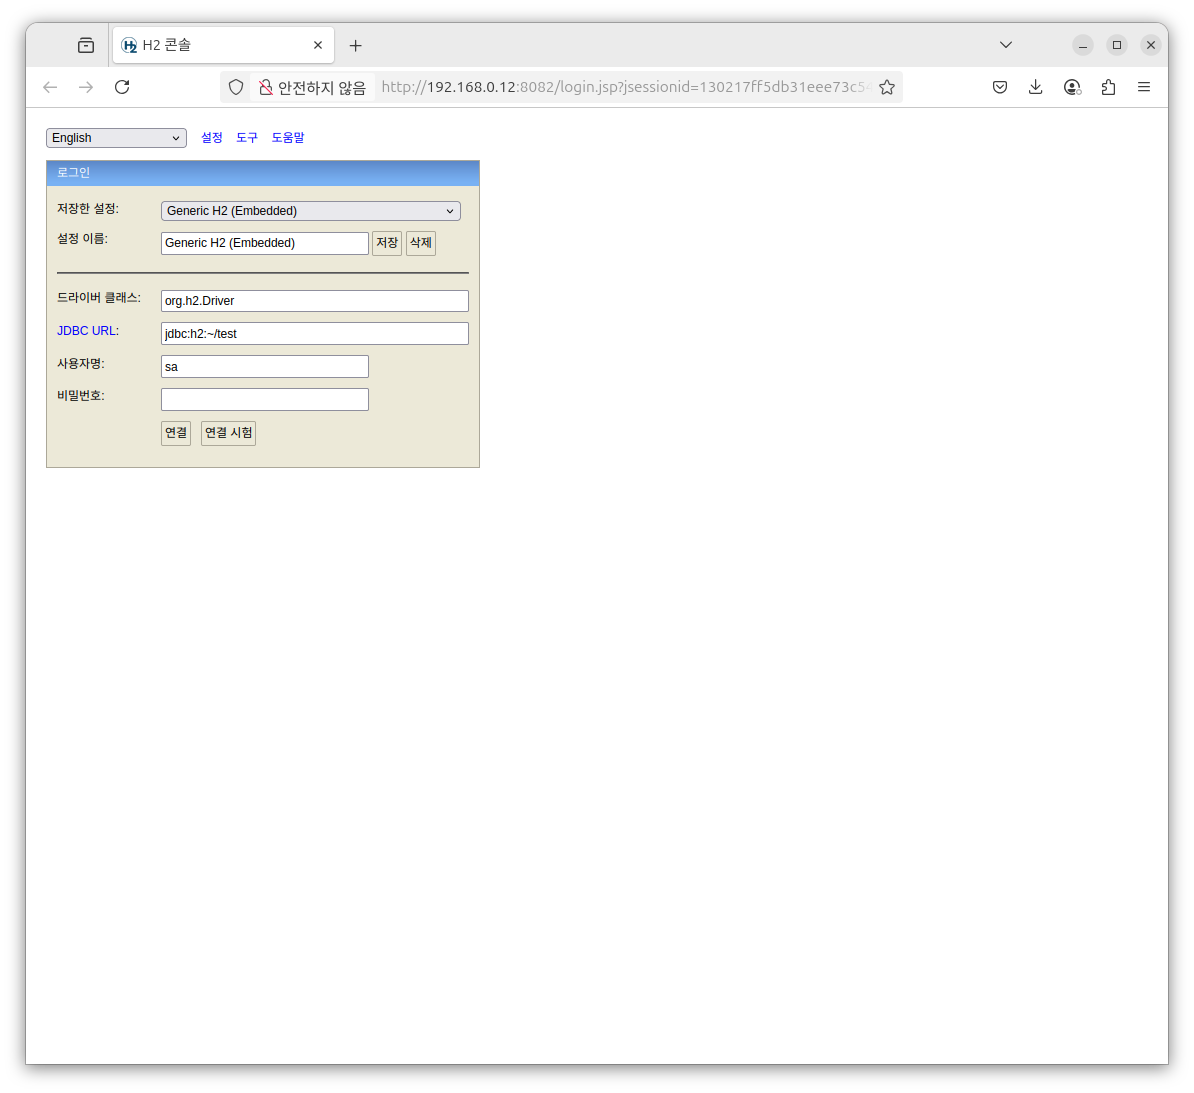Open the 도구 link

click(247, 138)
